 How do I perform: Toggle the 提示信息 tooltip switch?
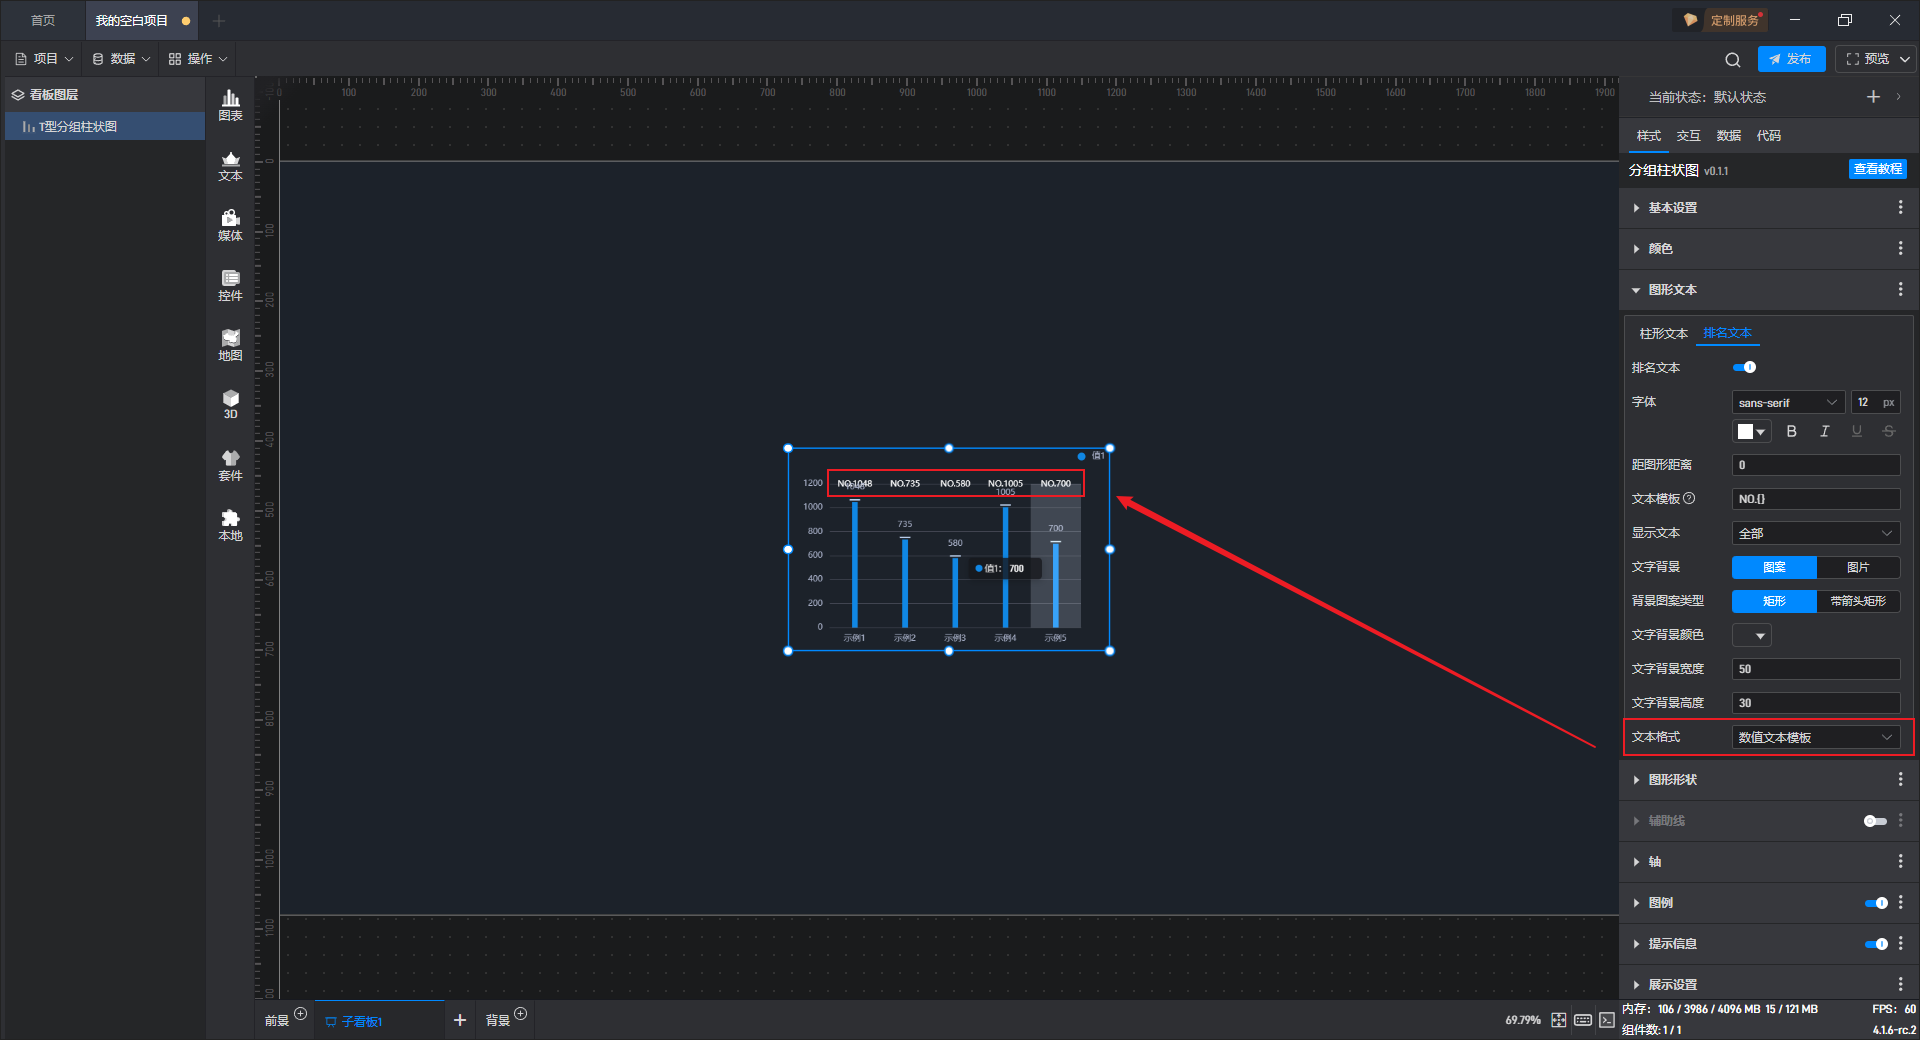(1876, 944)
